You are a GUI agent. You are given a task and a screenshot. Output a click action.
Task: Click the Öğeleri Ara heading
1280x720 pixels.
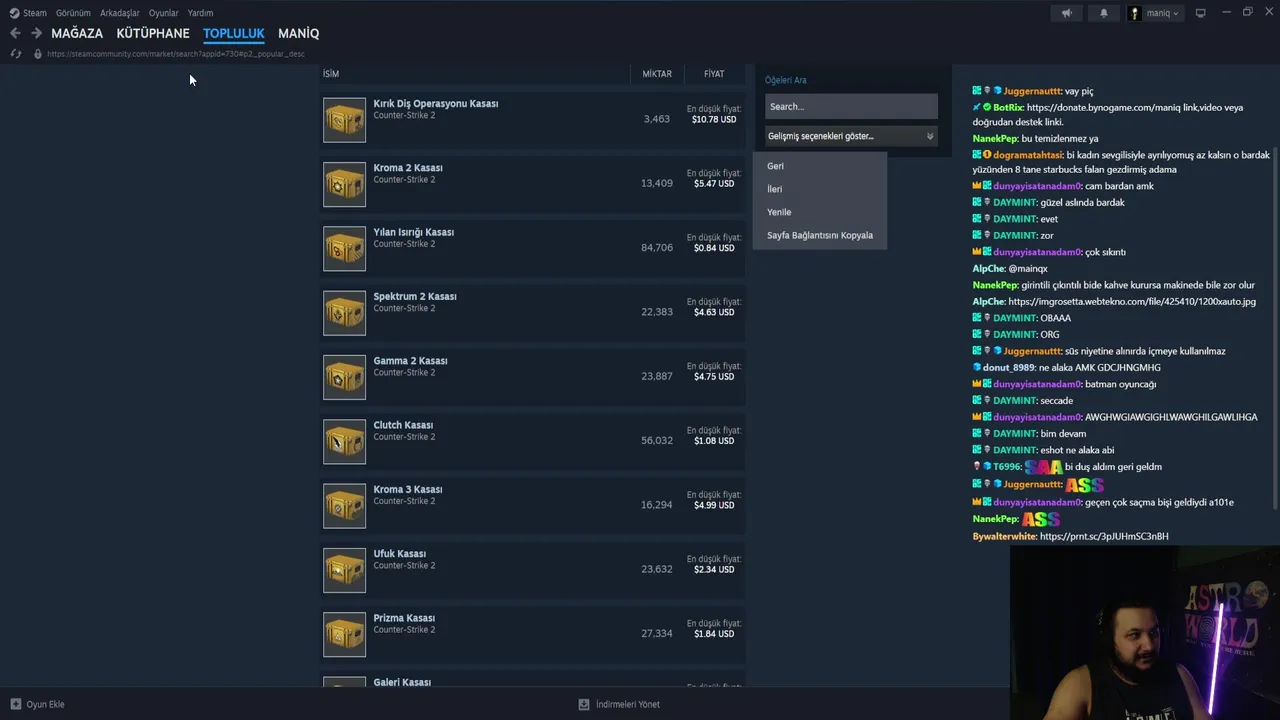pos(786,80)
